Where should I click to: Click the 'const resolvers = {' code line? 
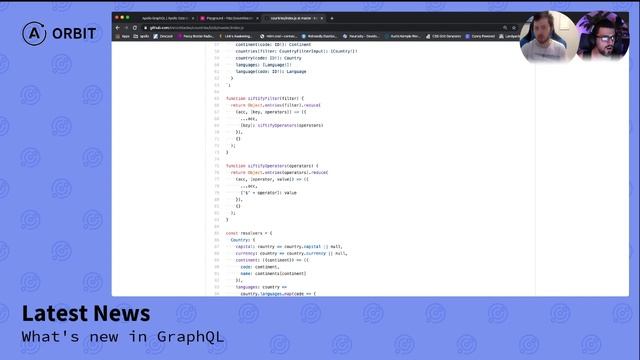(249, 233)
